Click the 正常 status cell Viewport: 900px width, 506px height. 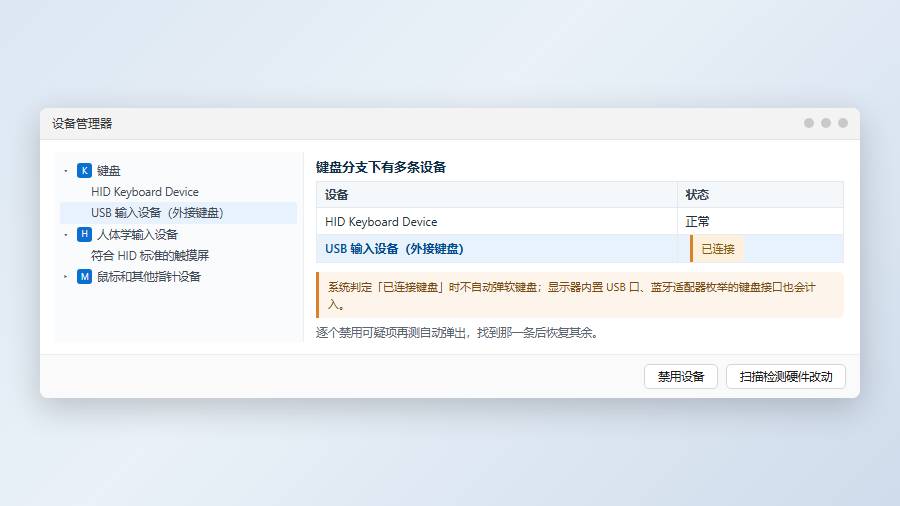click(761, 221)
